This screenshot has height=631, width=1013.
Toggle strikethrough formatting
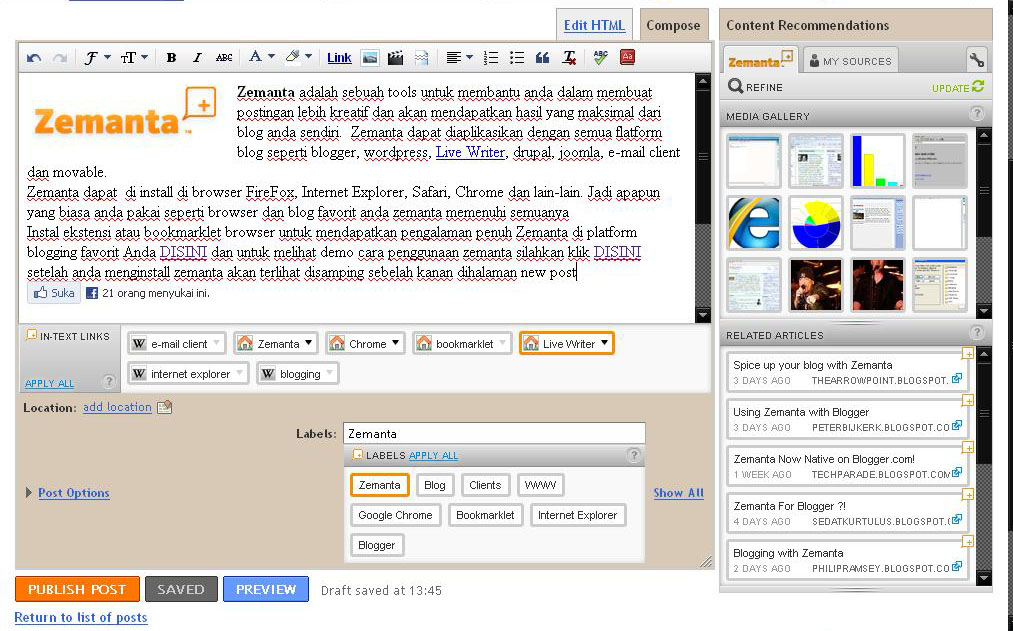[224, 57]
